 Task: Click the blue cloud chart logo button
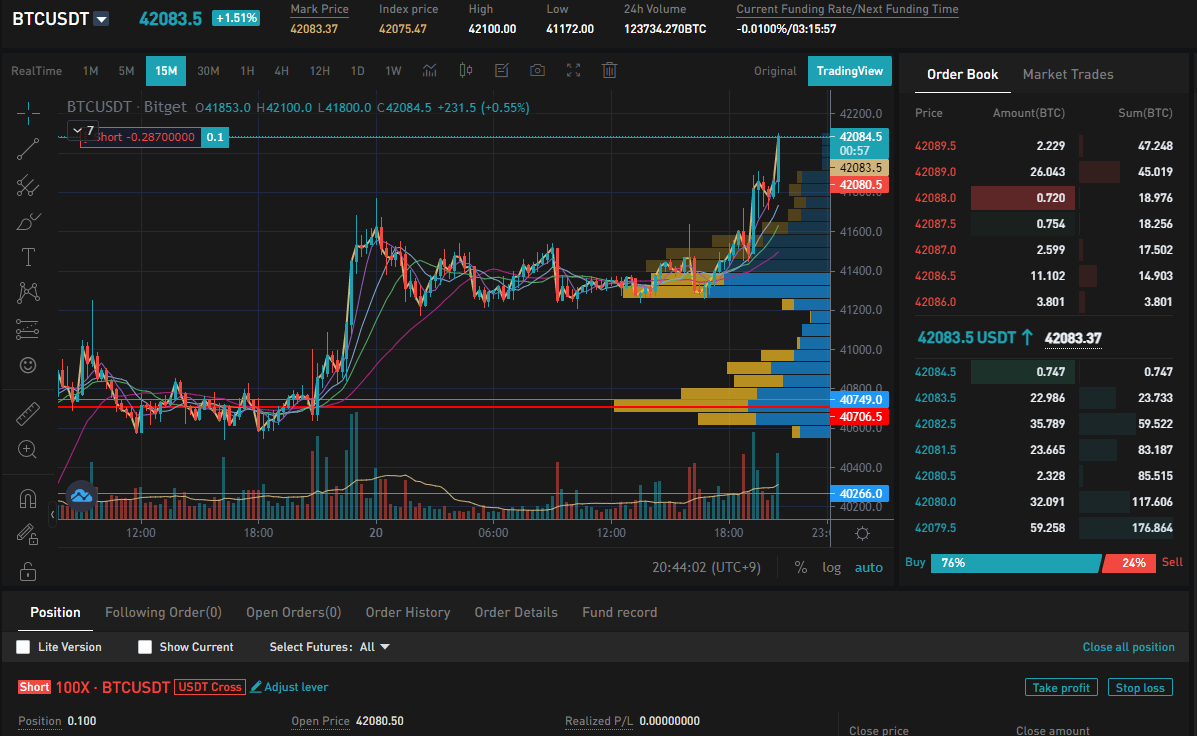[x=81, y=496]
